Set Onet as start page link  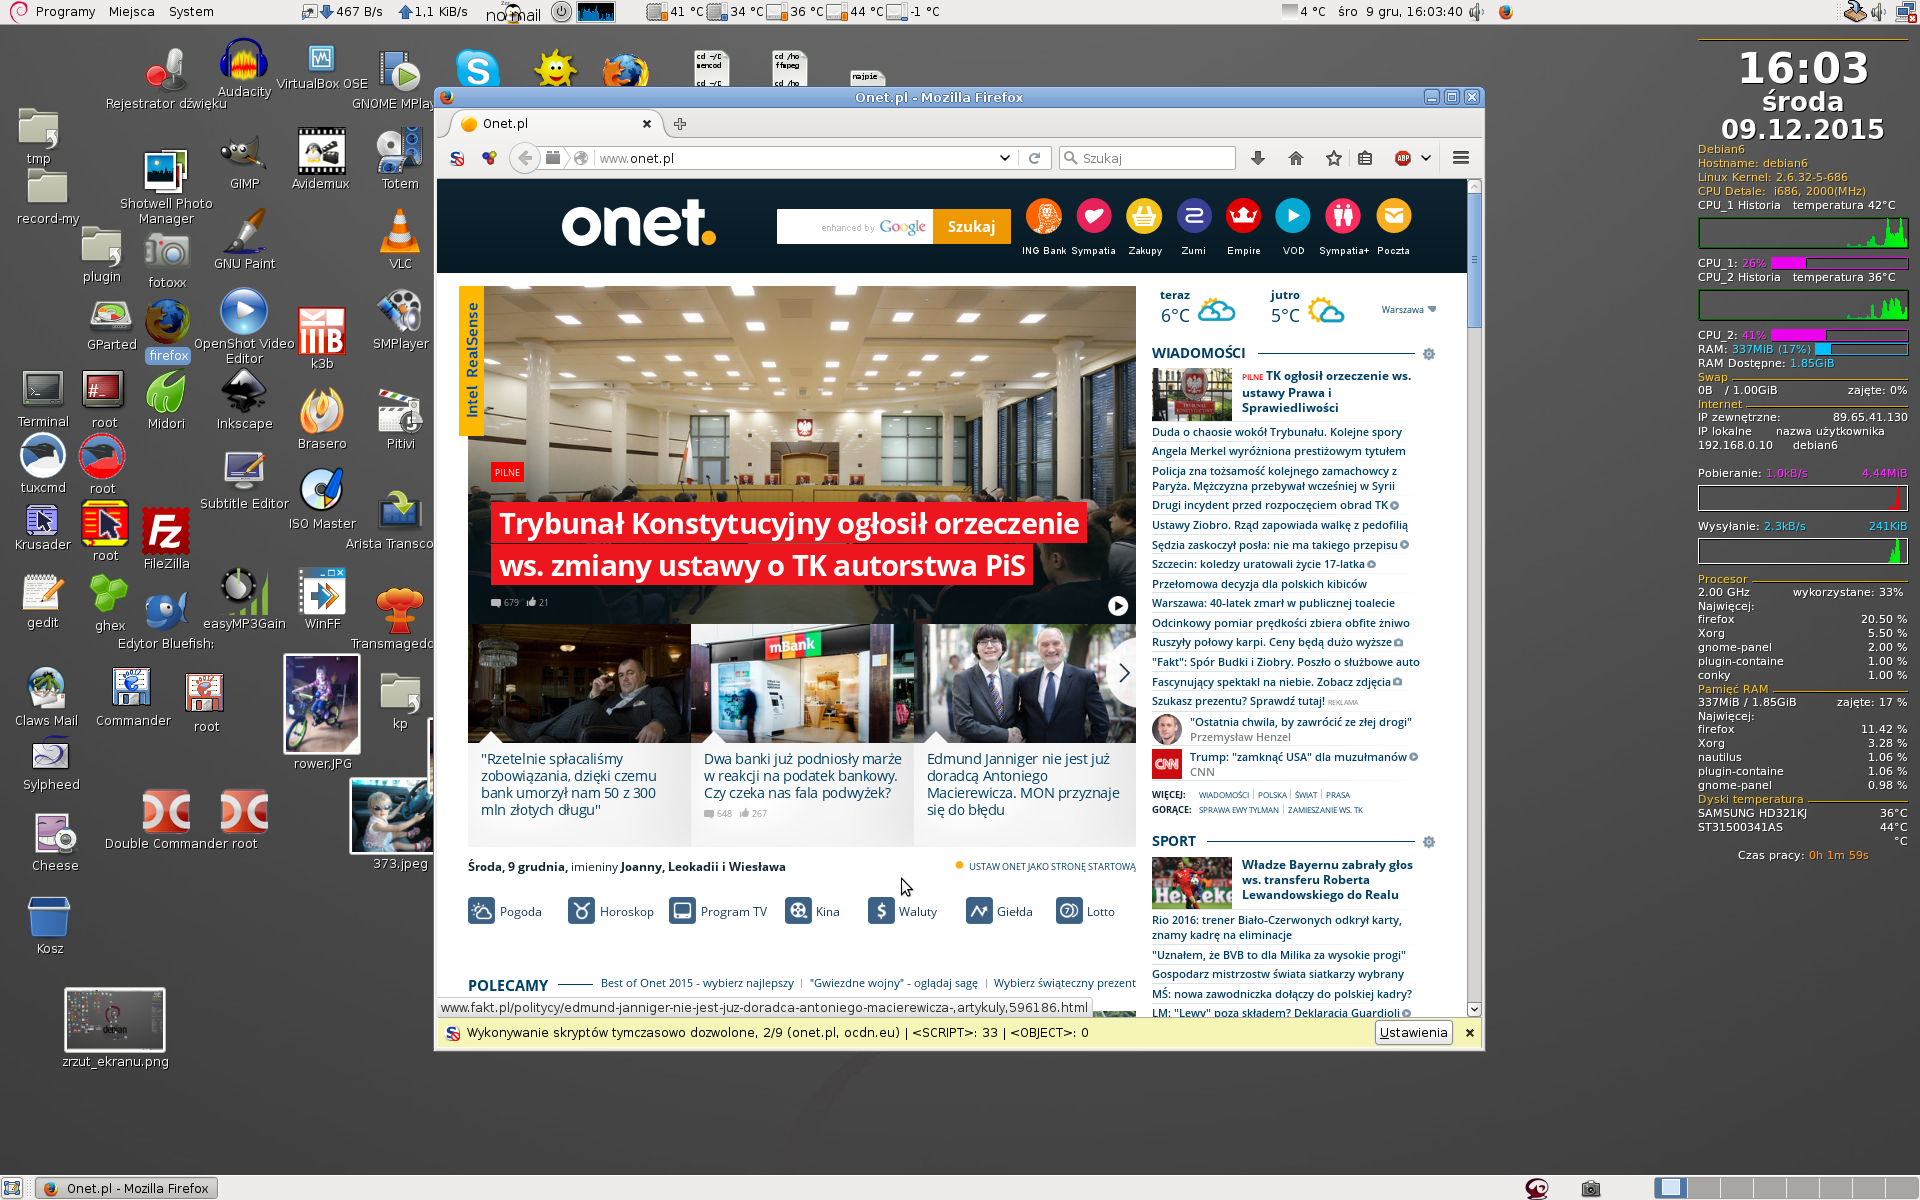(x=1052, y=867)
